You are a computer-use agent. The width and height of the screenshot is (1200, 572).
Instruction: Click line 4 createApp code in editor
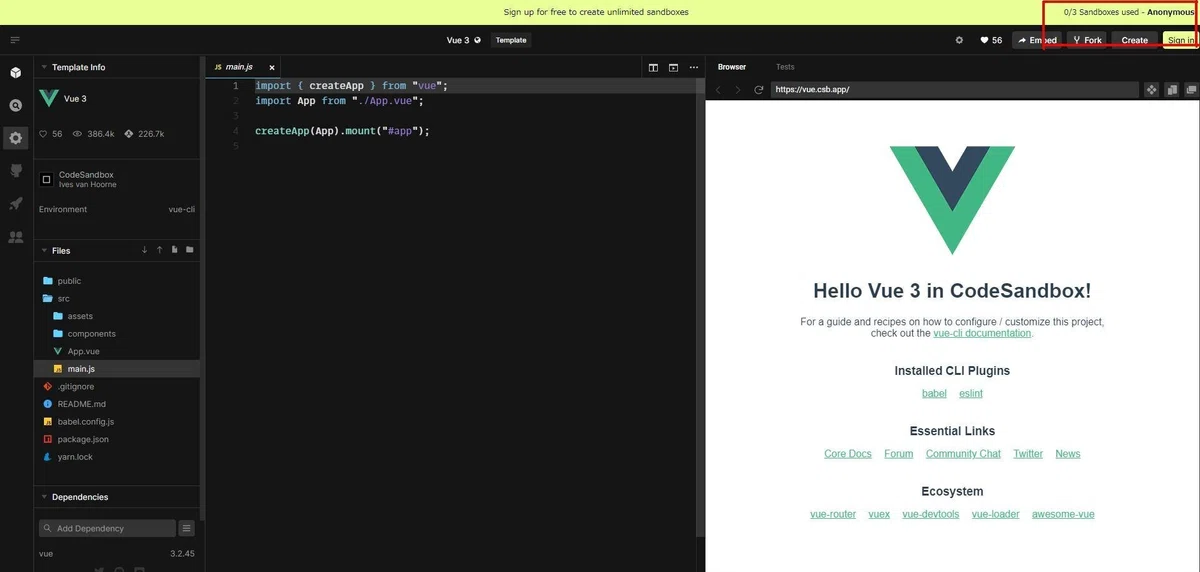coord(342,131)
